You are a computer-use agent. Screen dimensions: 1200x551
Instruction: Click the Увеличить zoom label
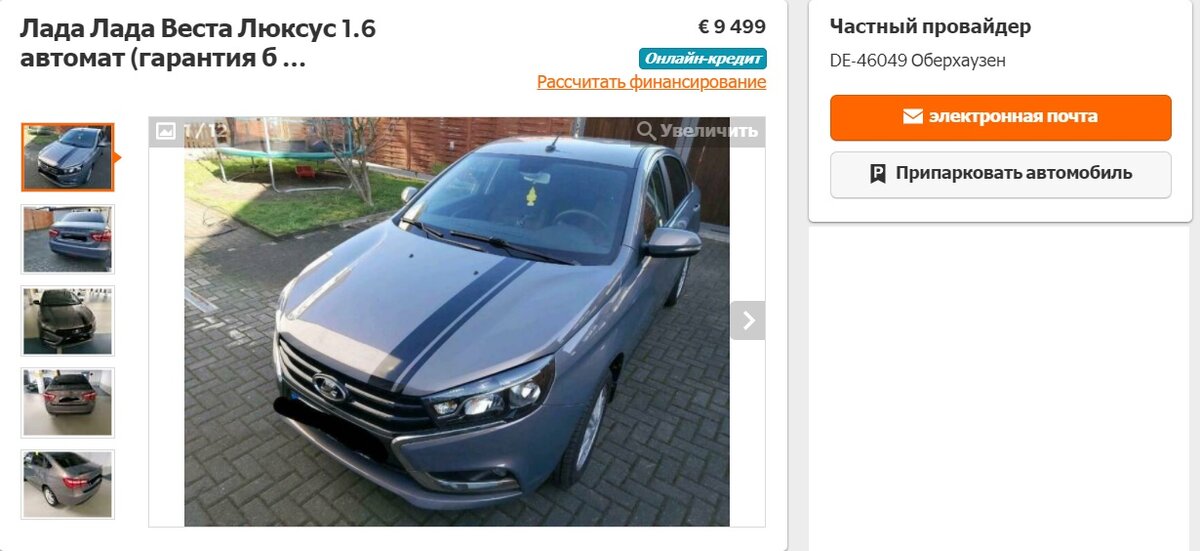(709, 131)
